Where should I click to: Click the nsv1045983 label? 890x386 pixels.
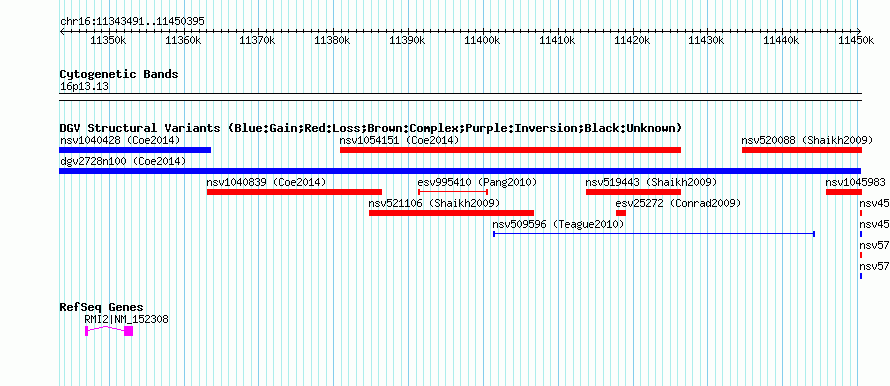855,182
